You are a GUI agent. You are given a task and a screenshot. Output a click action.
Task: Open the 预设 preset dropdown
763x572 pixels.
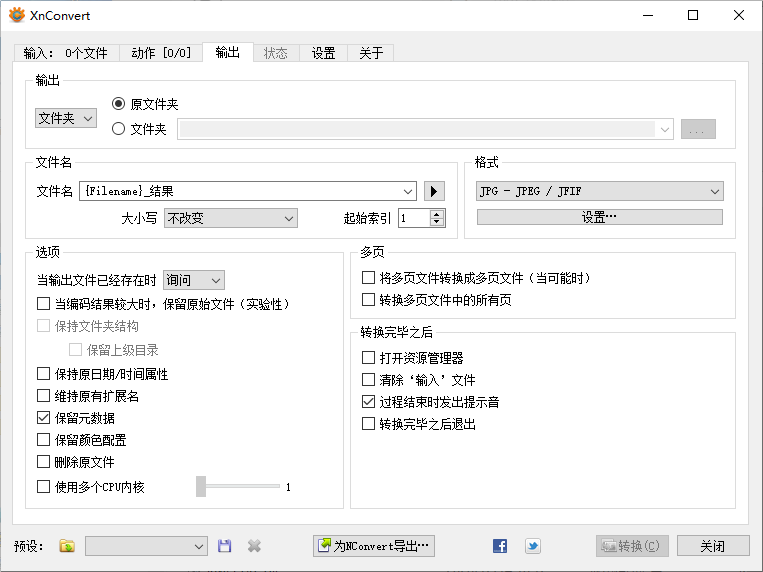(x=146, y=546)
